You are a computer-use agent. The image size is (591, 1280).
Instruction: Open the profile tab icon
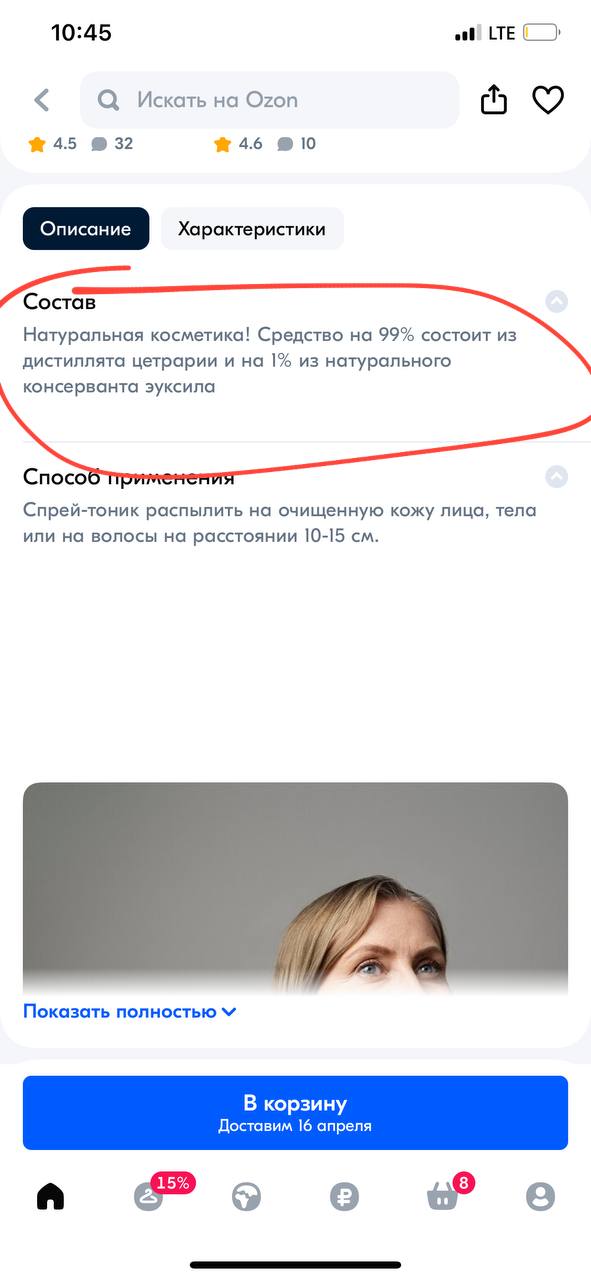pyautogui.click(x=540, y=1196)
